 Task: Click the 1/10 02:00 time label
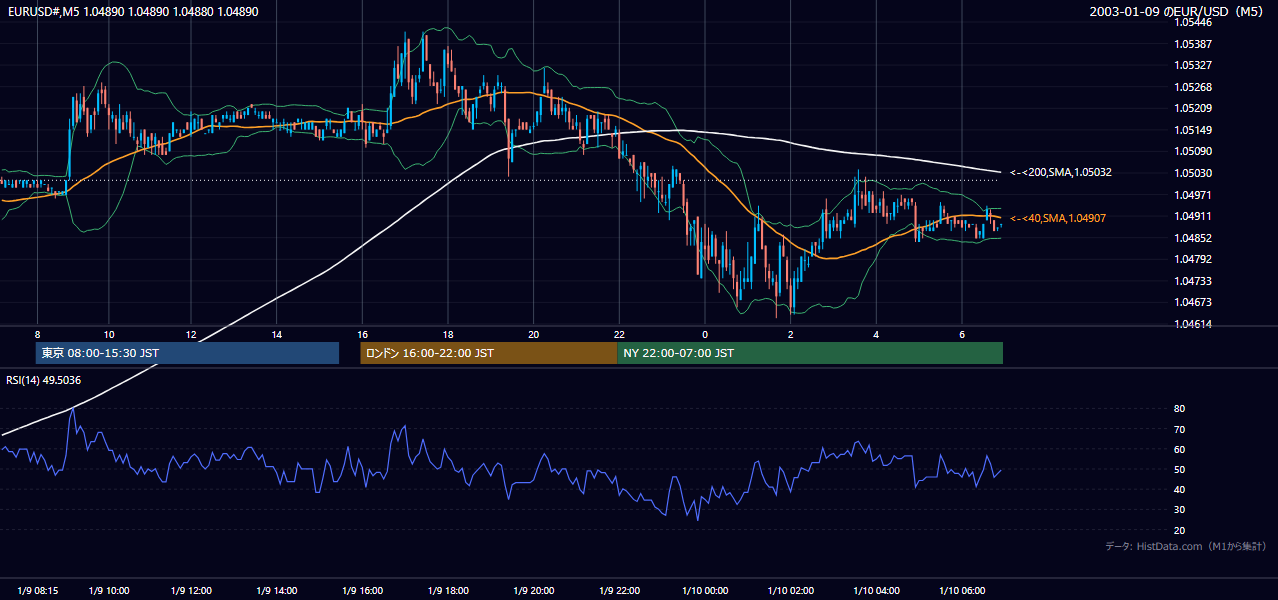[x=790, y=591]
